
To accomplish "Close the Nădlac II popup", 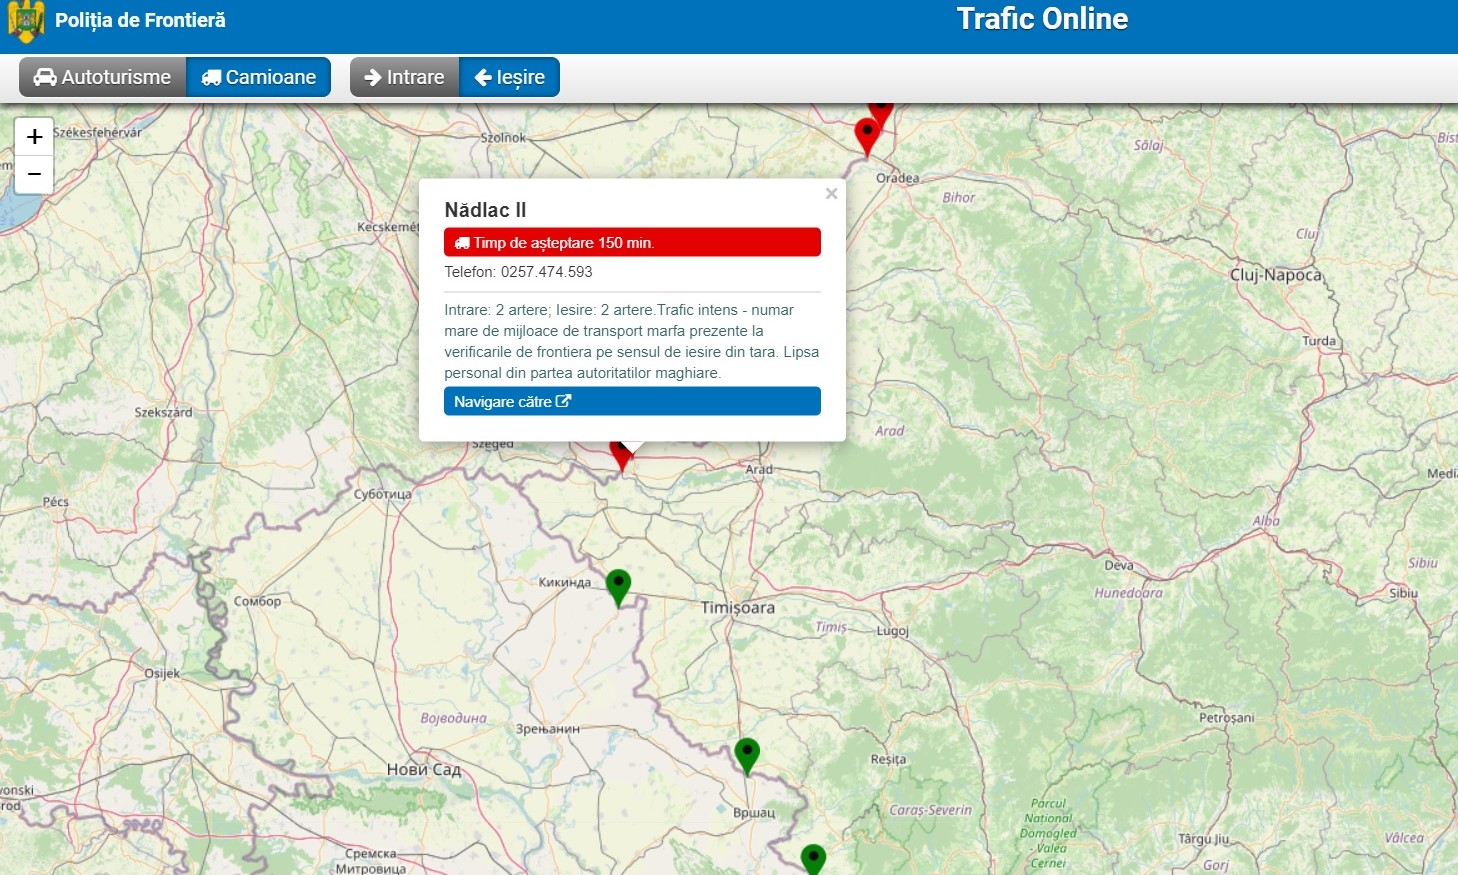I will [831, 194].
